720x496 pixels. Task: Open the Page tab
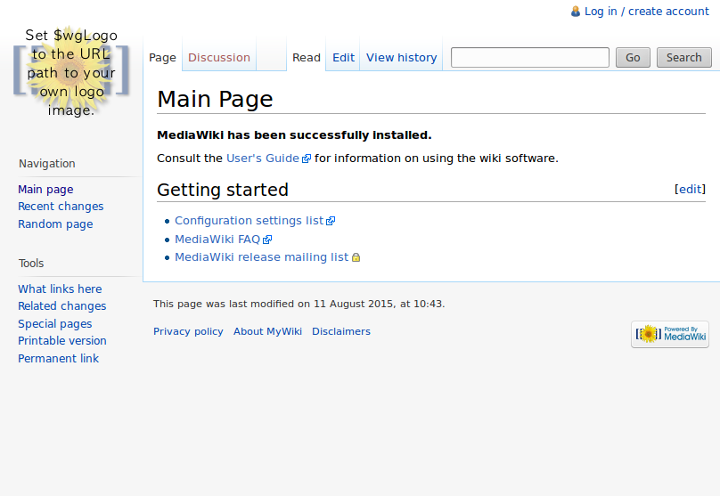click(x=163, y=57)
